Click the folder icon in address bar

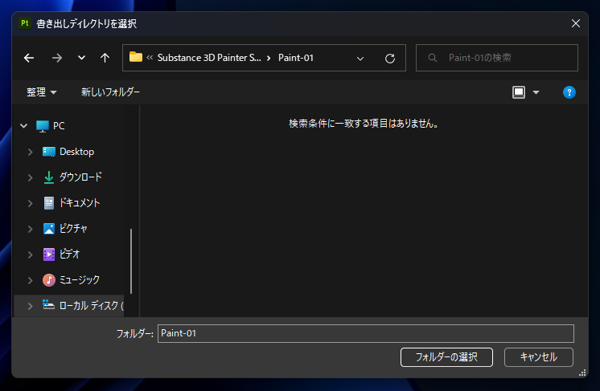(x=135, y=57)
